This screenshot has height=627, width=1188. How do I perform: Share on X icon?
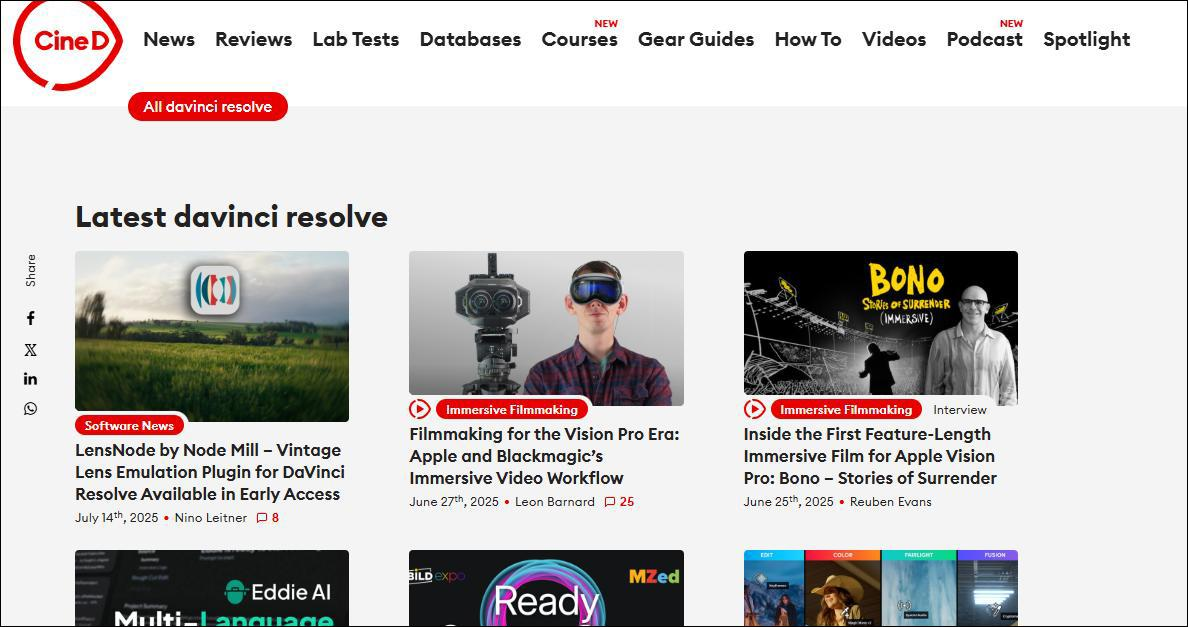tap(30, 350)
